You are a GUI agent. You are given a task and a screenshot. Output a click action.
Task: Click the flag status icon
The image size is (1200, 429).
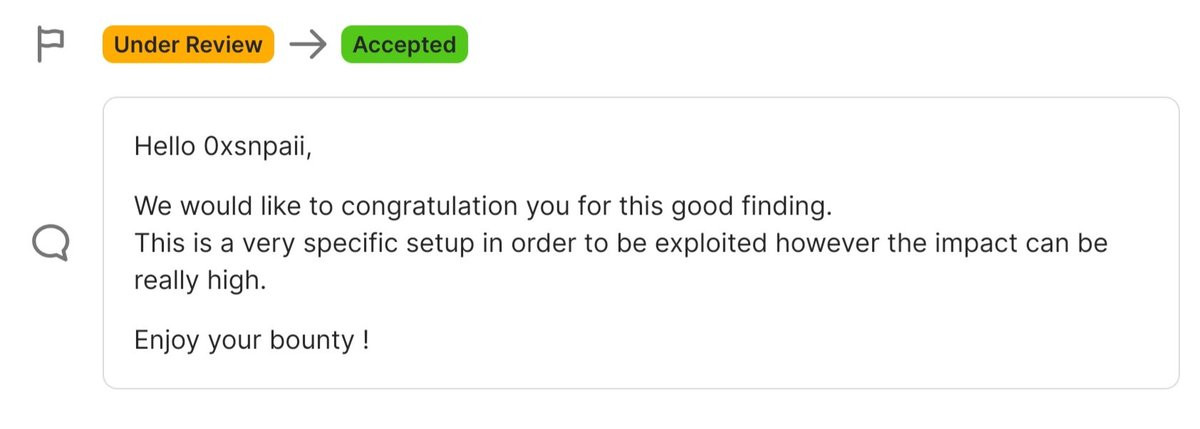click(50, 45)
